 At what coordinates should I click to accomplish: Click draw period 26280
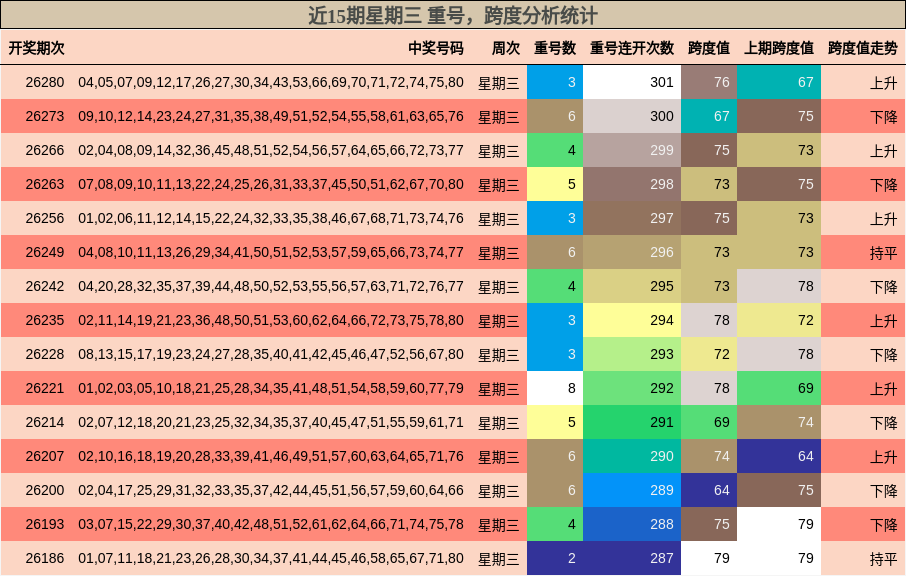[x=44, y=82]
